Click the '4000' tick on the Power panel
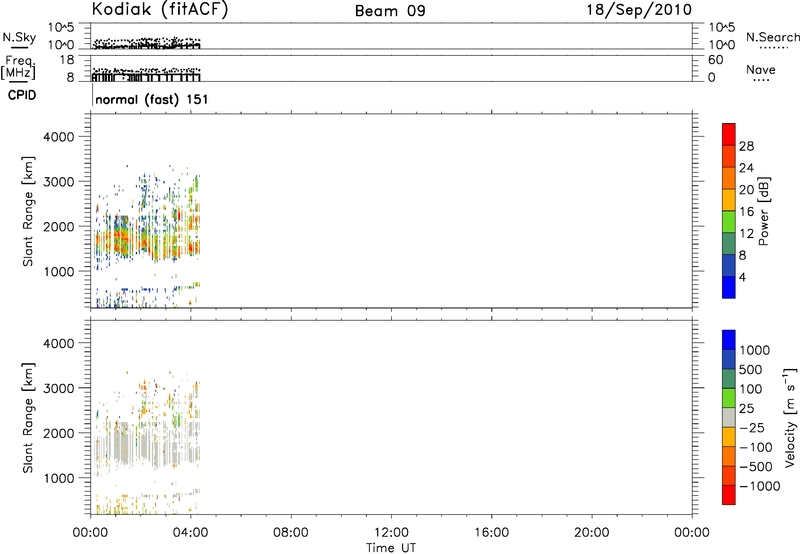 pyautogui.click(x=59, y=137)
